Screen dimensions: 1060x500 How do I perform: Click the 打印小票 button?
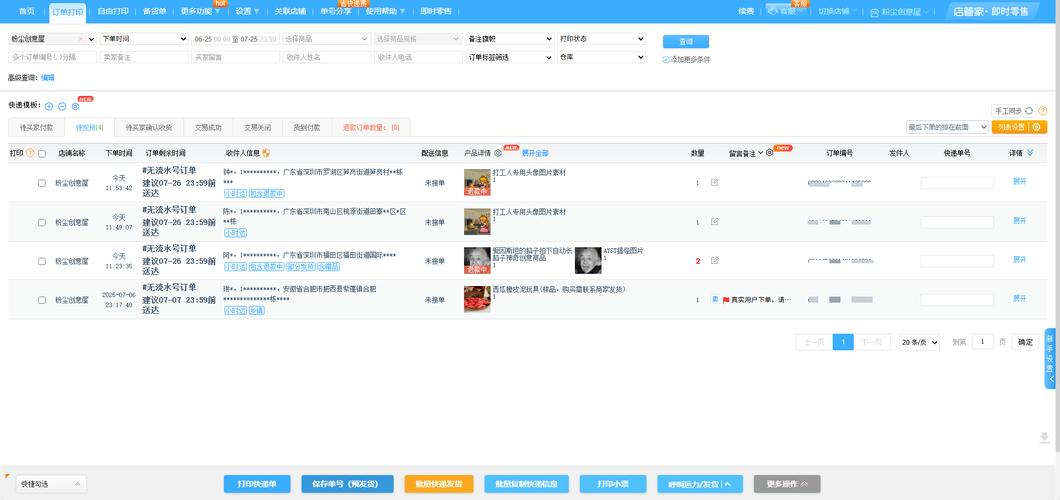pos(613,484)
